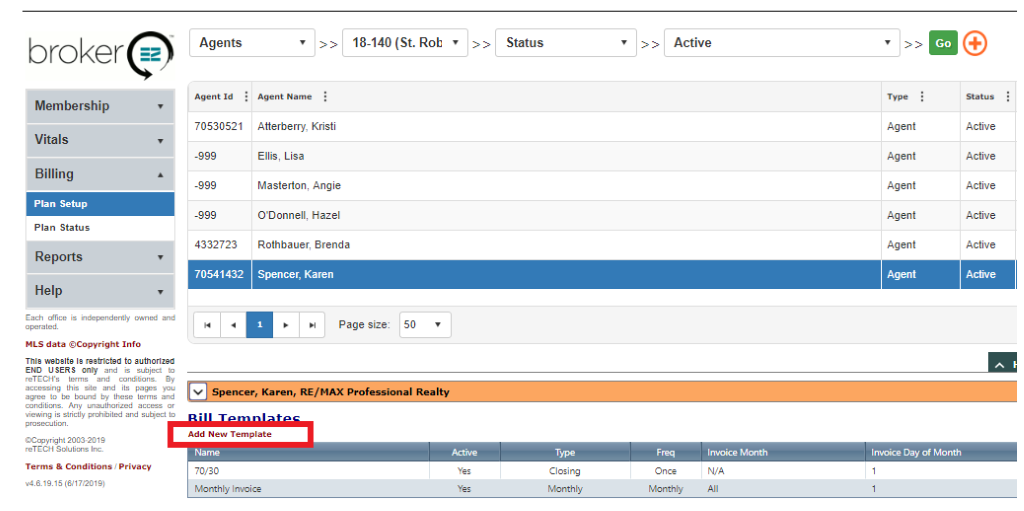Go to first page of grid

207,325
